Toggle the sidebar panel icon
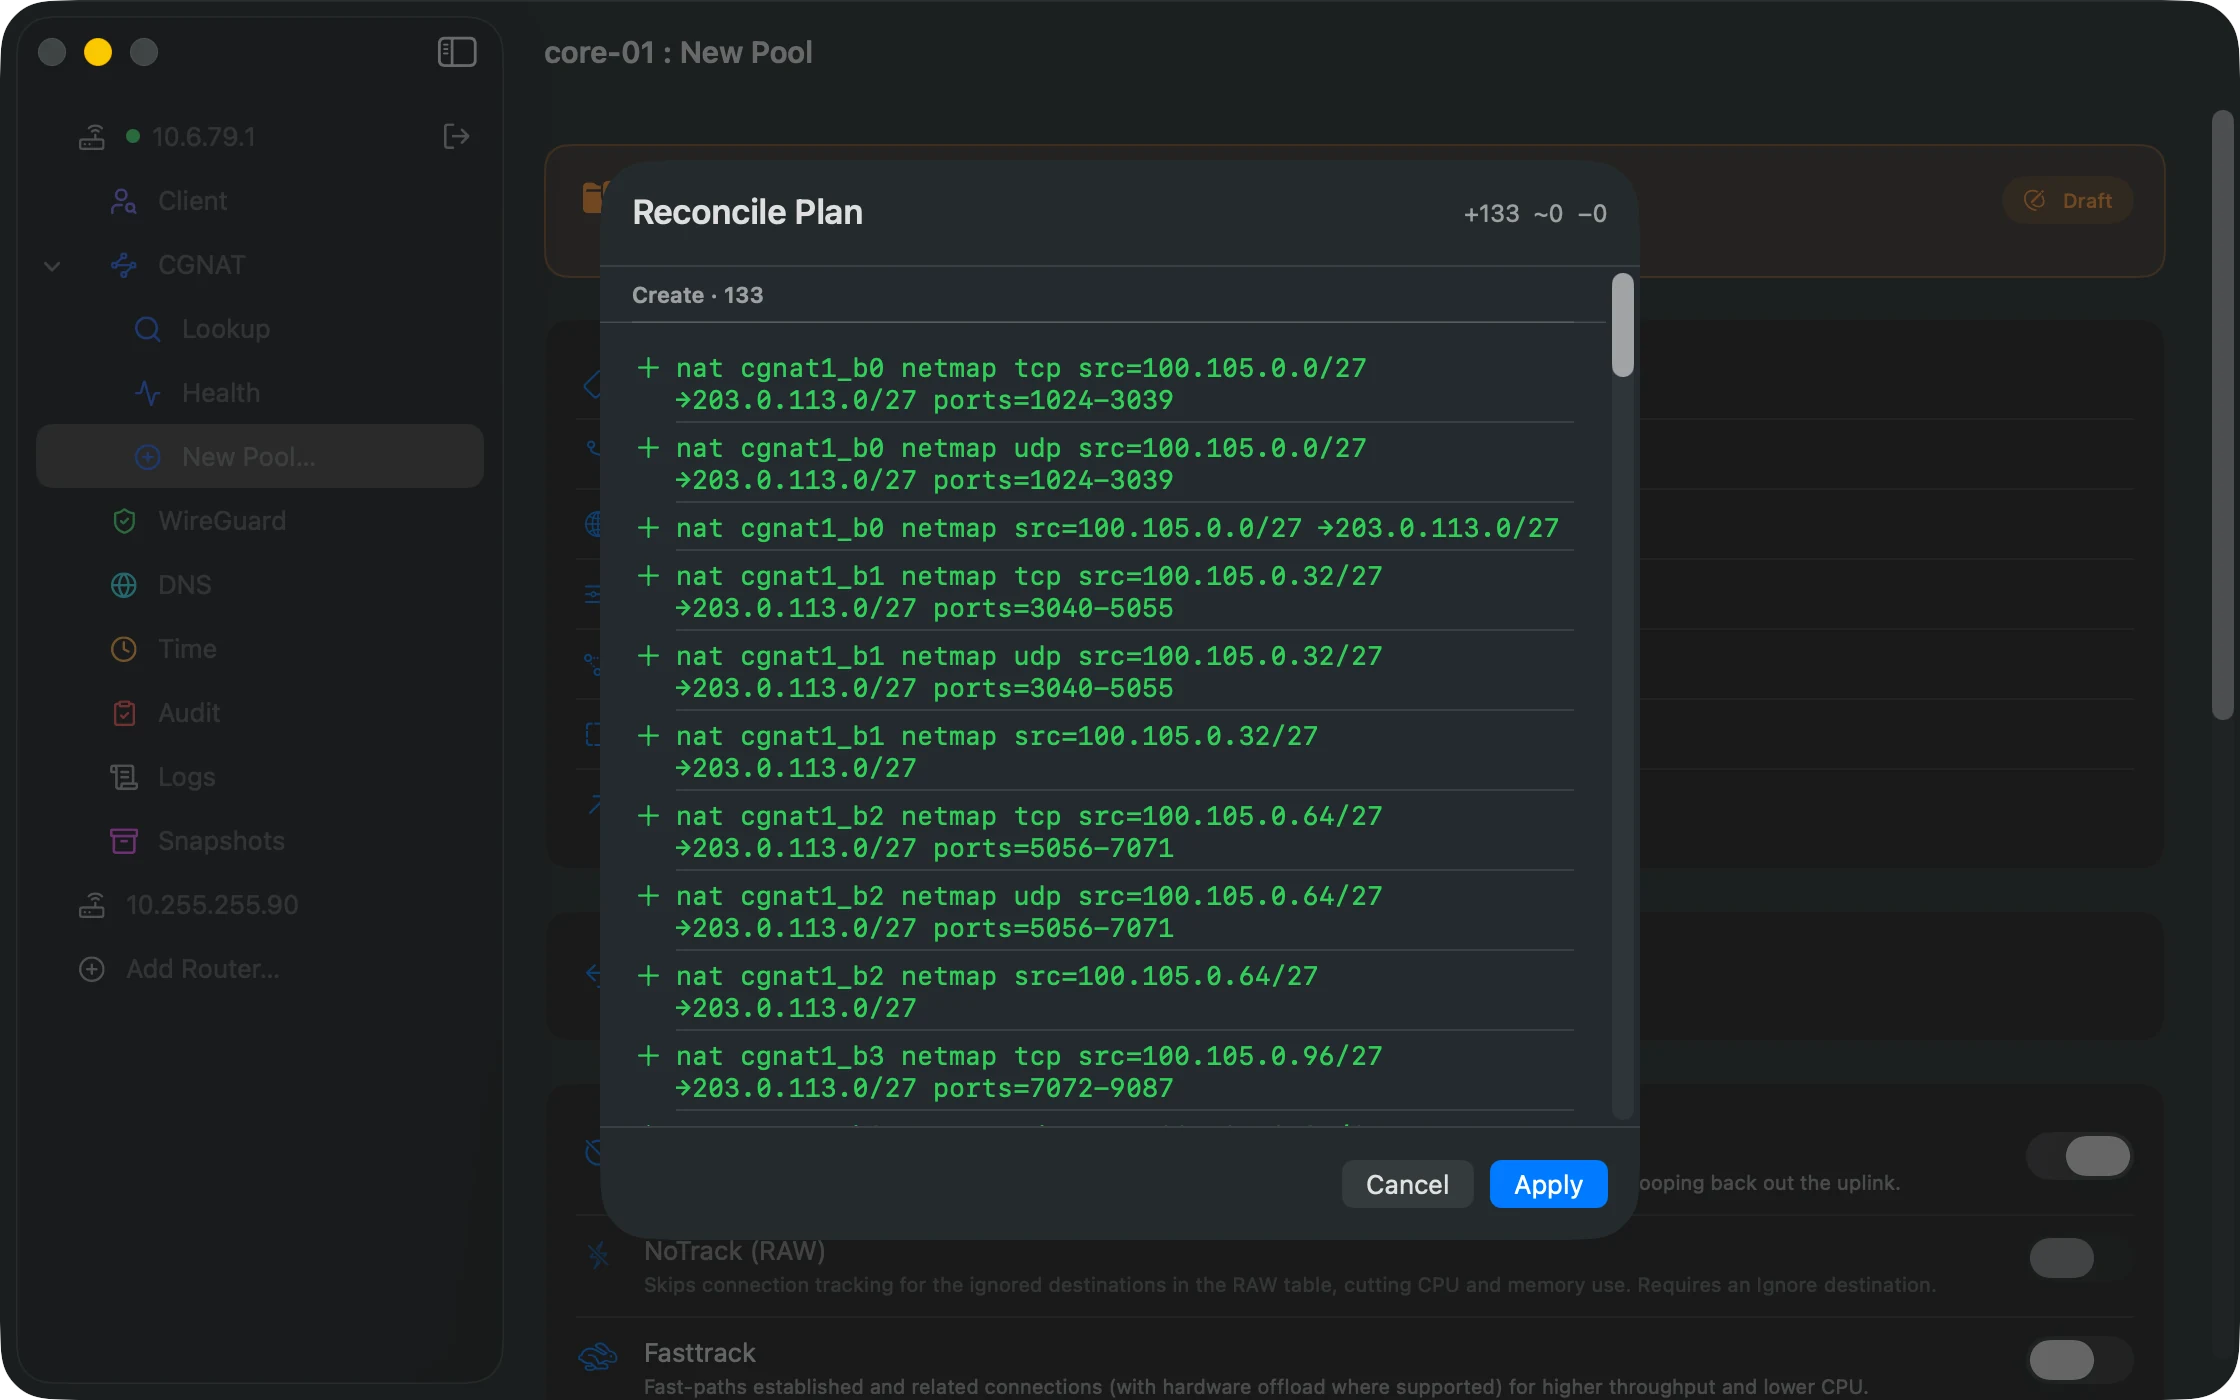2240x1400 pixels. coord(457,52)
